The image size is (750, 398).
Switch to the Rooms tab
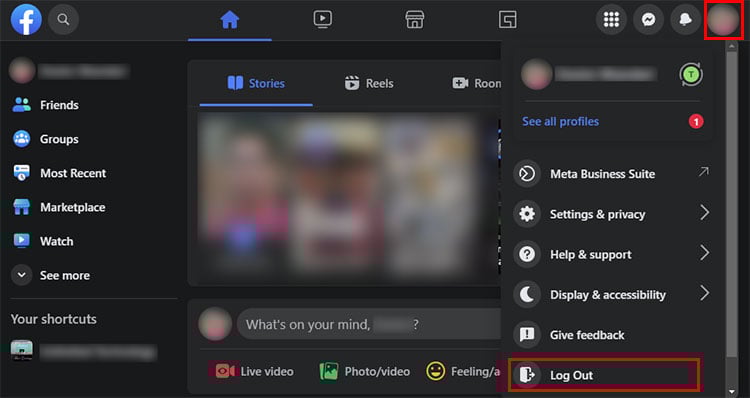(476, 83)
